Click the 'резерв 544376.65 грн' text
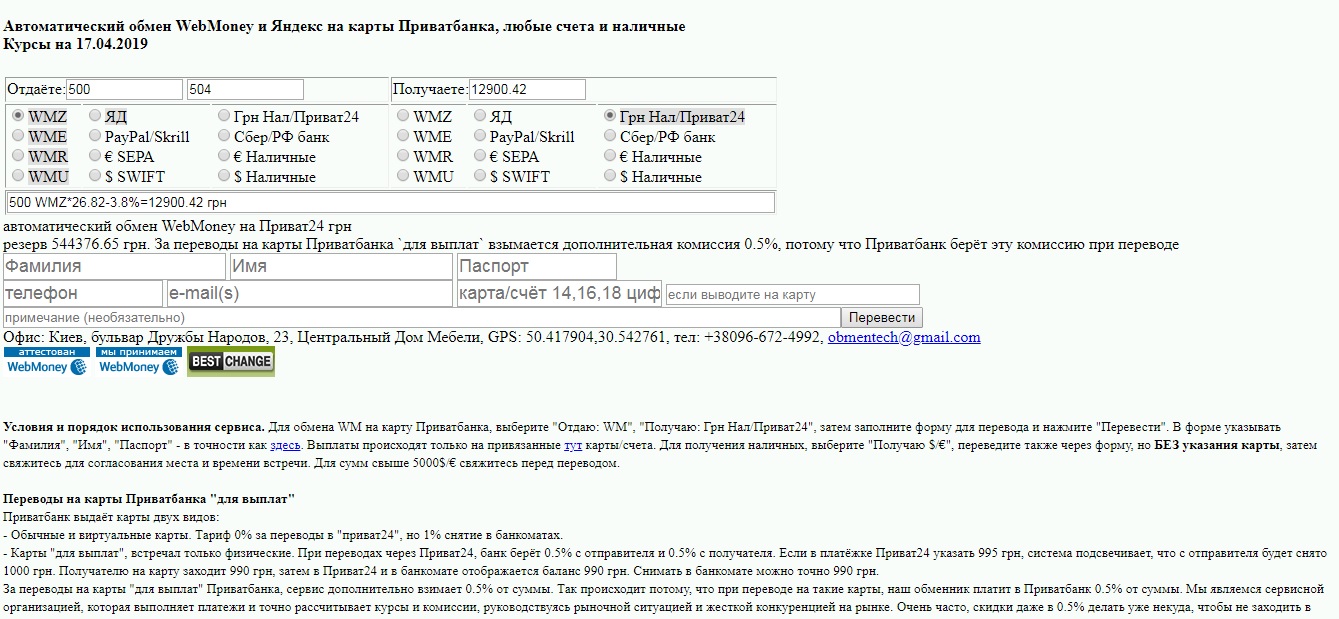This screenshot has height=619, width=1339. (x=76, y=244)
